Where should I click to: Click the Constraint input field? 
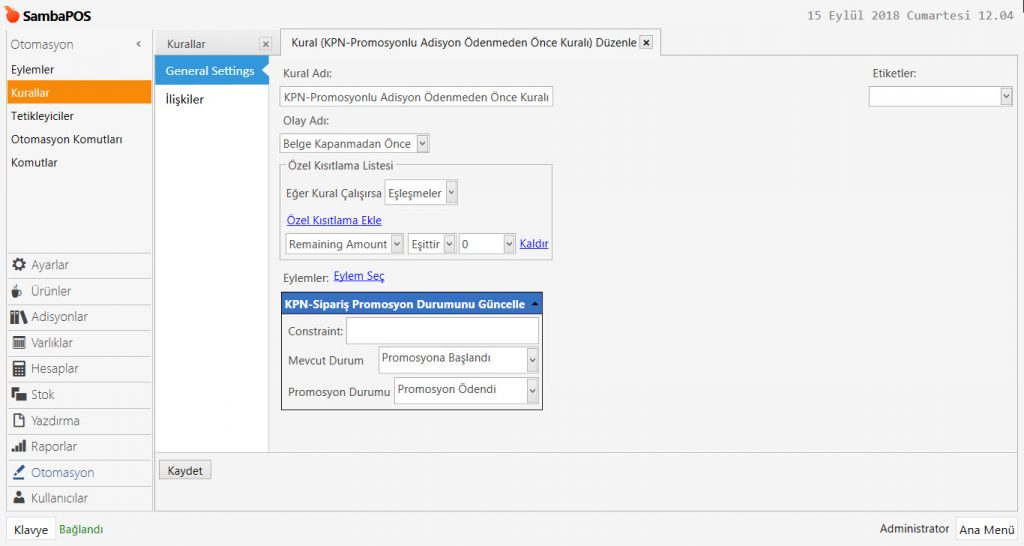[x=442, y=331]
